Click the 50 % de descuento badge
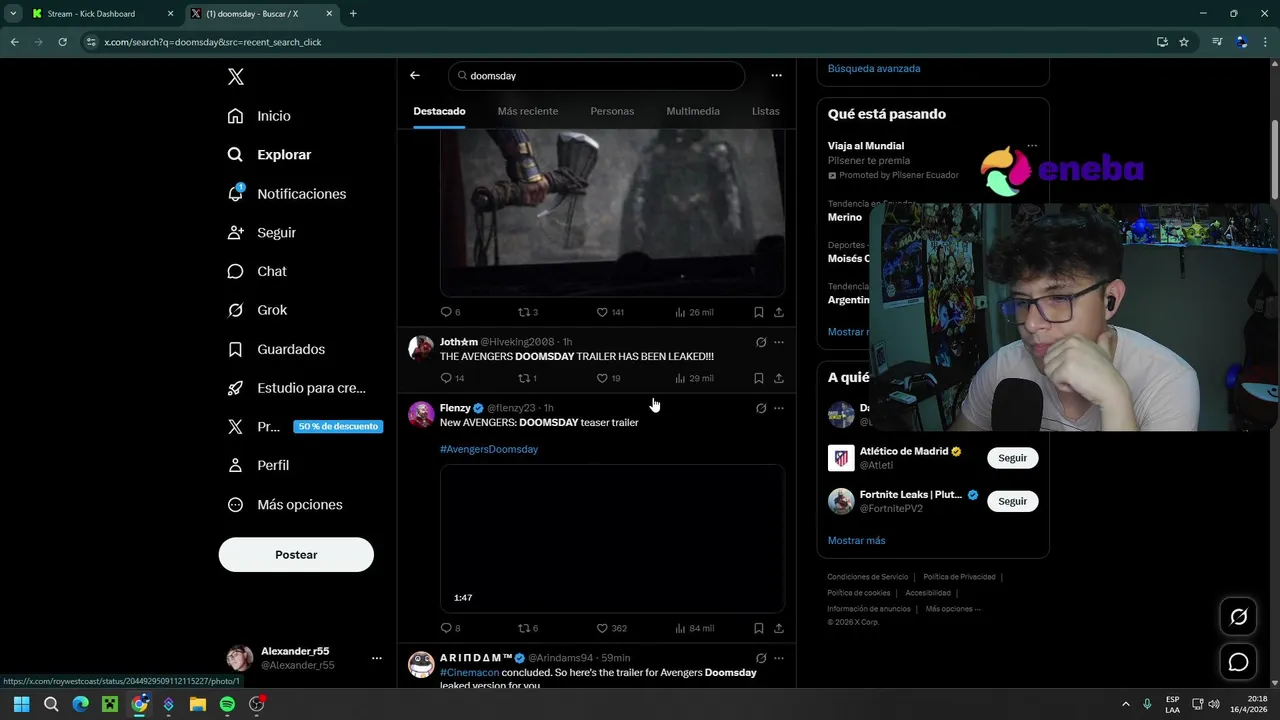The width and height of the screenshot is (1280, 720). click(x=338, y=426)
